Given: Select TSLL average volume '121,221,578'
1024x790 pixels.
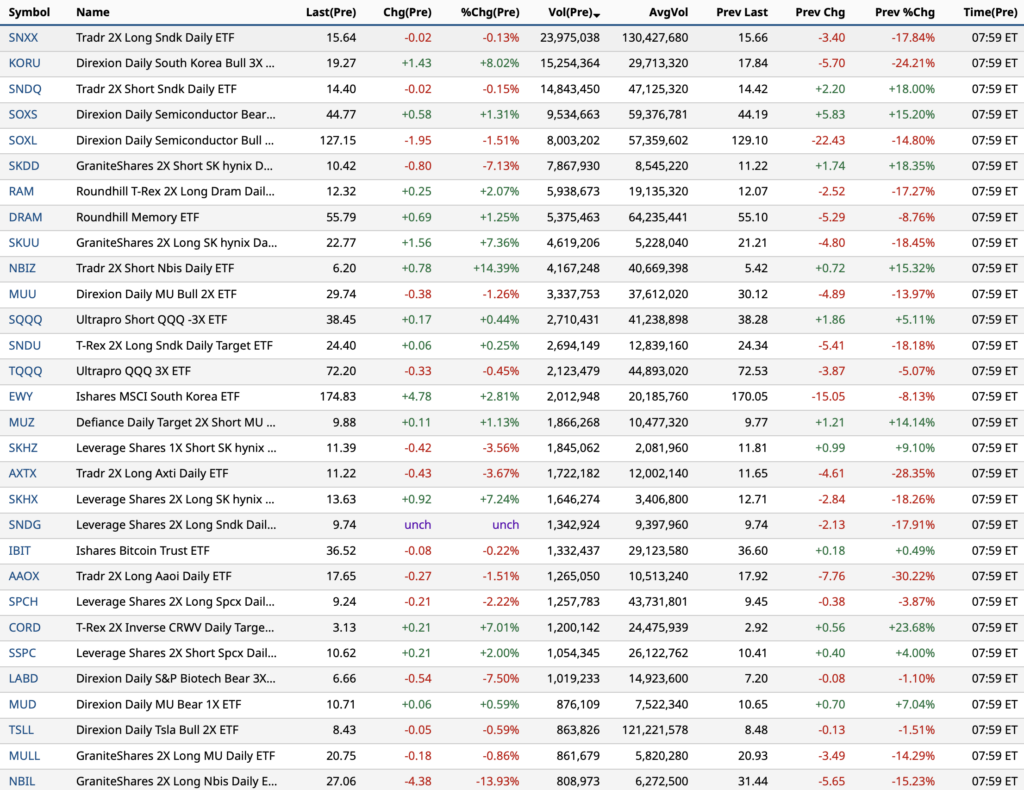Looking at the screenshot, I should tap(655, 730).
